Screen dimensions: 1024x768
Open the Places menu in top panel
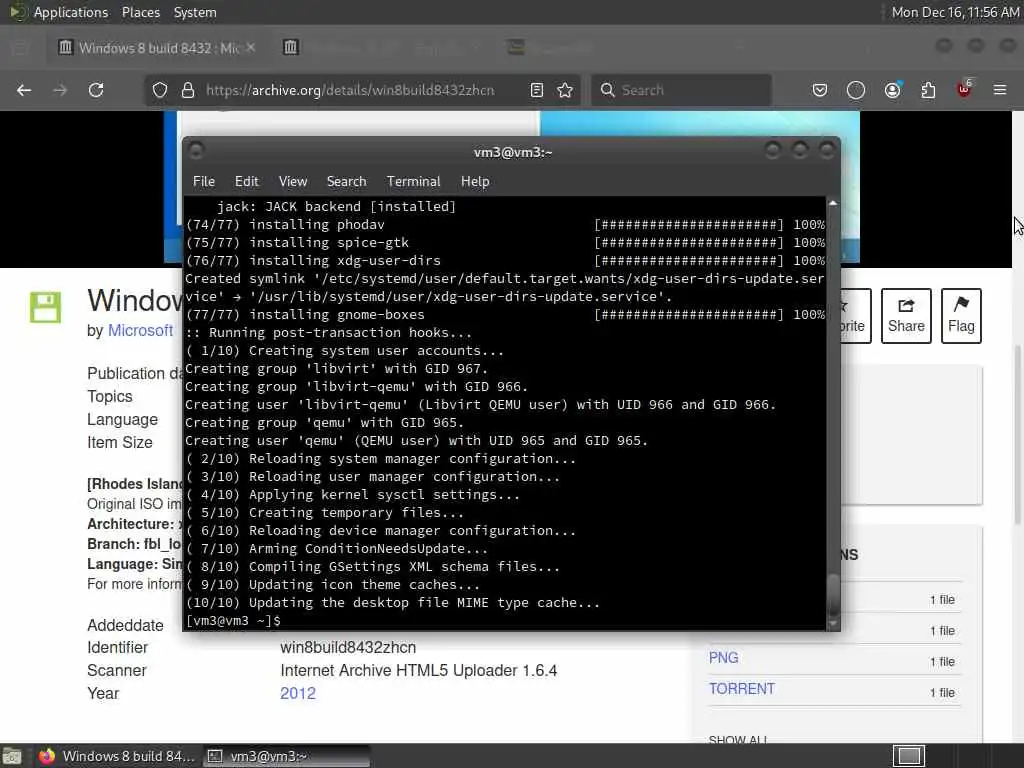(x=141, y=12)
